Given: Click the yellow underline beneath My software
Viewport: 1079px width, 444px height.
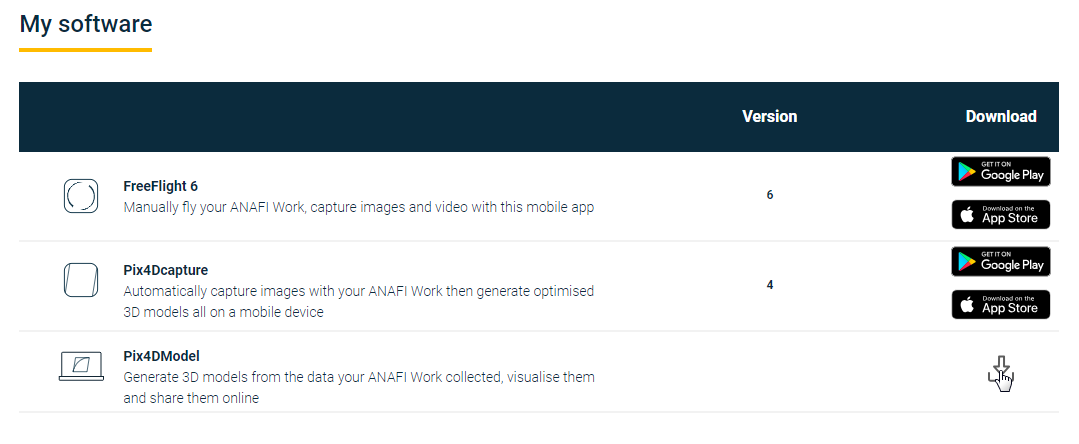Looking at the screenshot, I should [85, 50].
